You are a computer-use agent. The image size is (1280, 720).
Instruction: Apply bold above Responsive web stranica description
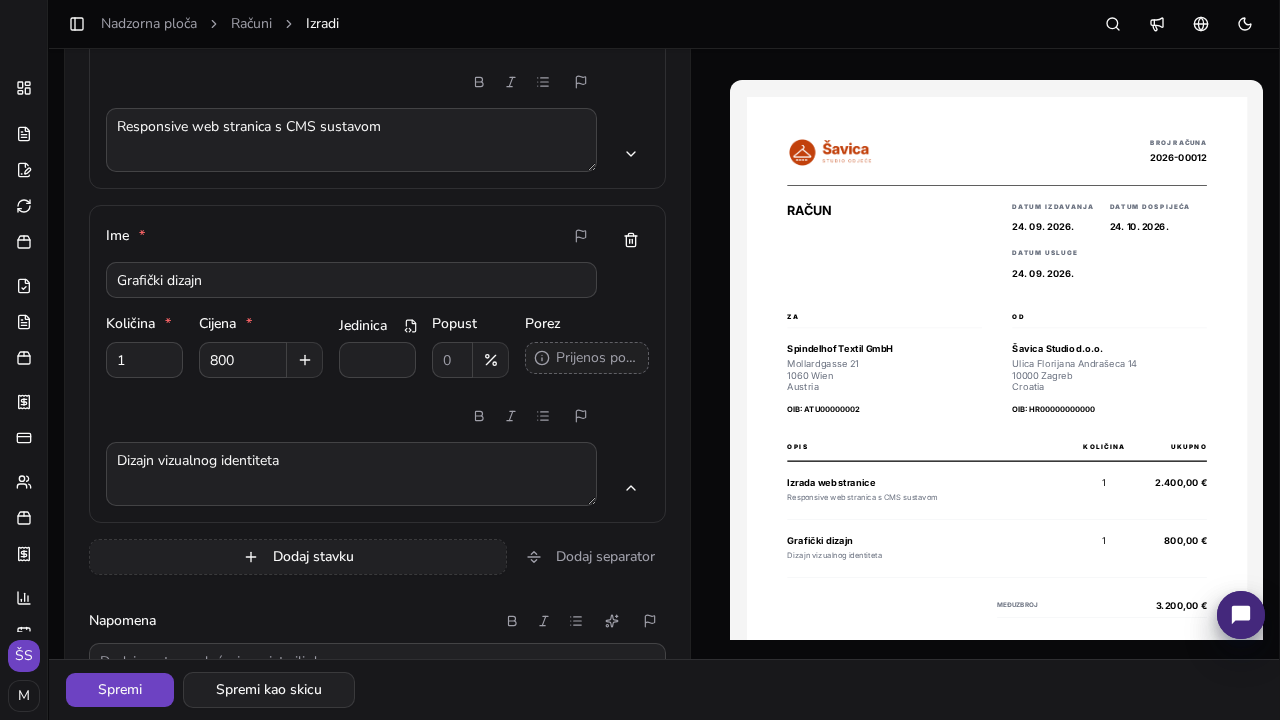[x=479, y=82]
